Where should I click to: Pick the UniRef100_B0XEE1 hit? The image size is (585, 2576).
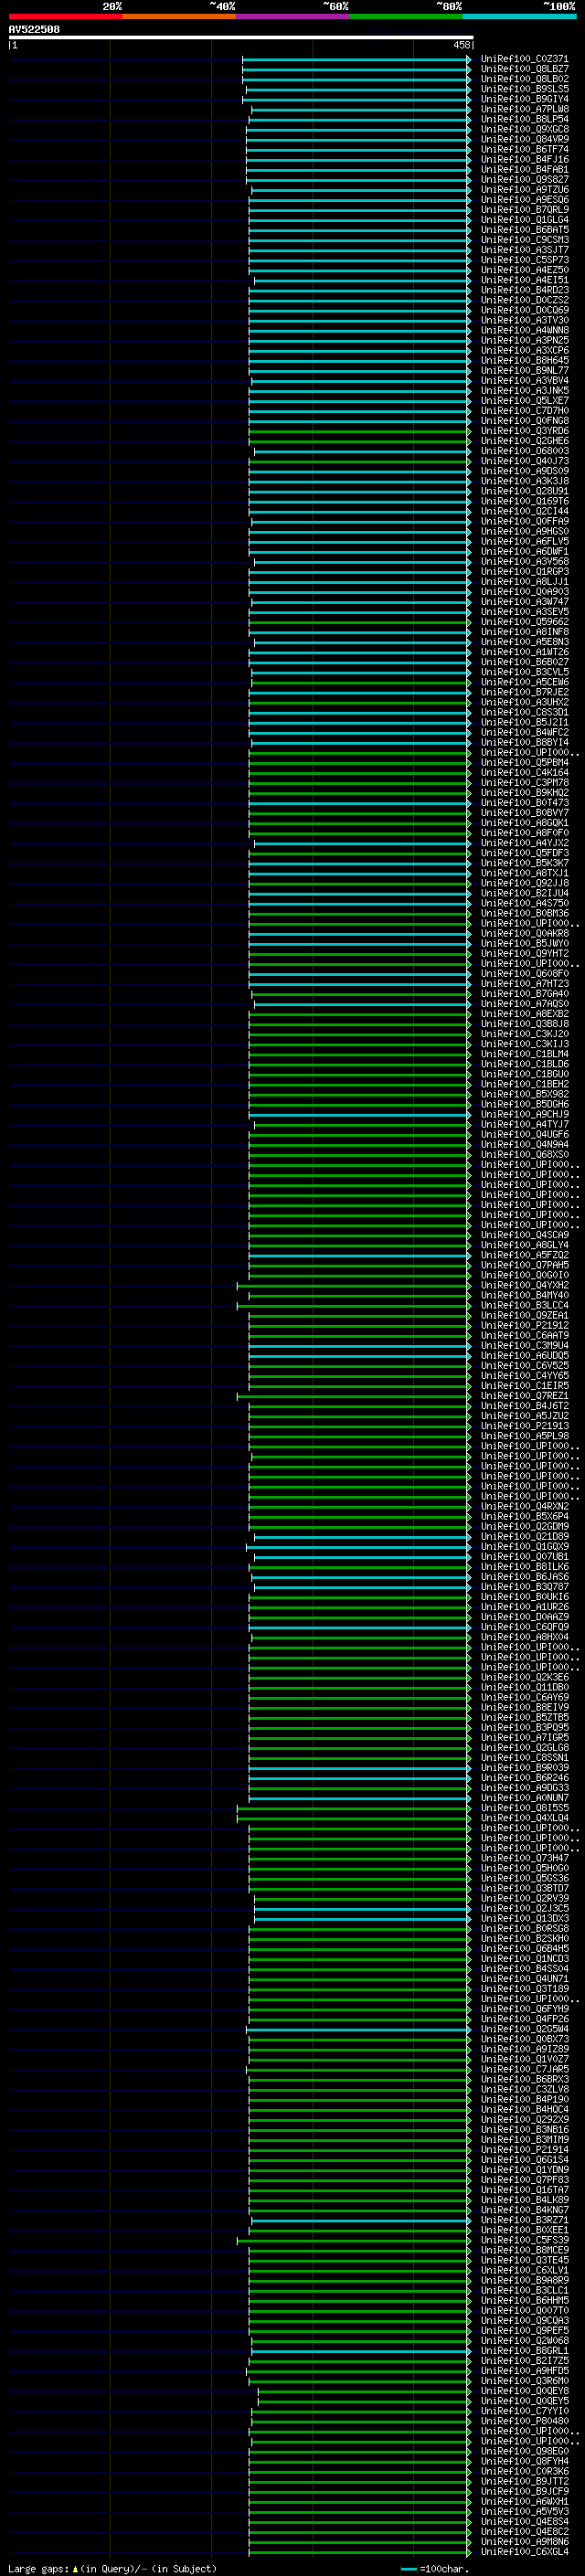[x=524, y=2230]
